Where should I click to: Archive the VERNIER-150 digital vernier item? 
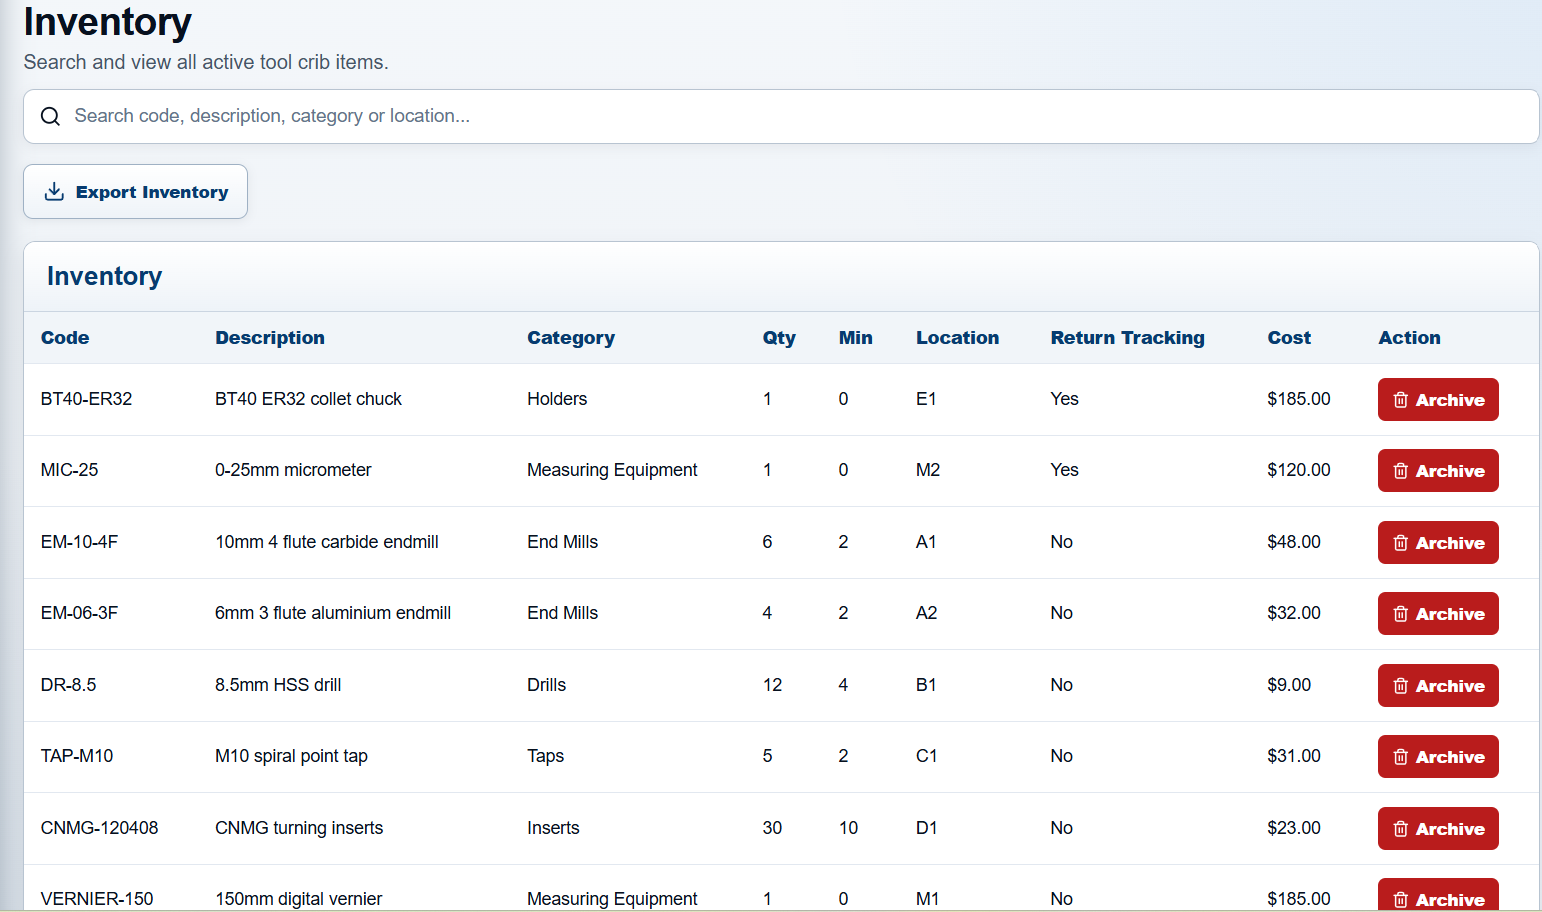1438,897
